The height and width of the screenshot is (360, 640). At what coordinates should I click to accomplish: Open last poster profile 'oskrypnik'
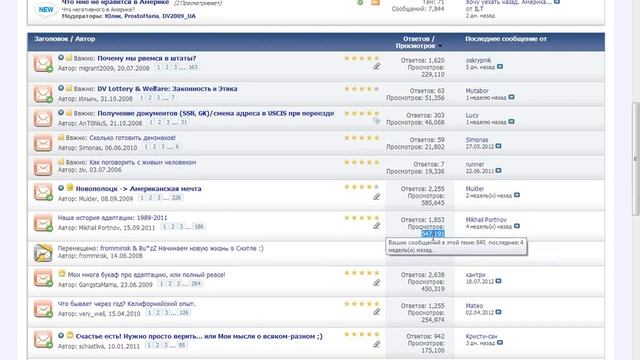pos(478,60)
